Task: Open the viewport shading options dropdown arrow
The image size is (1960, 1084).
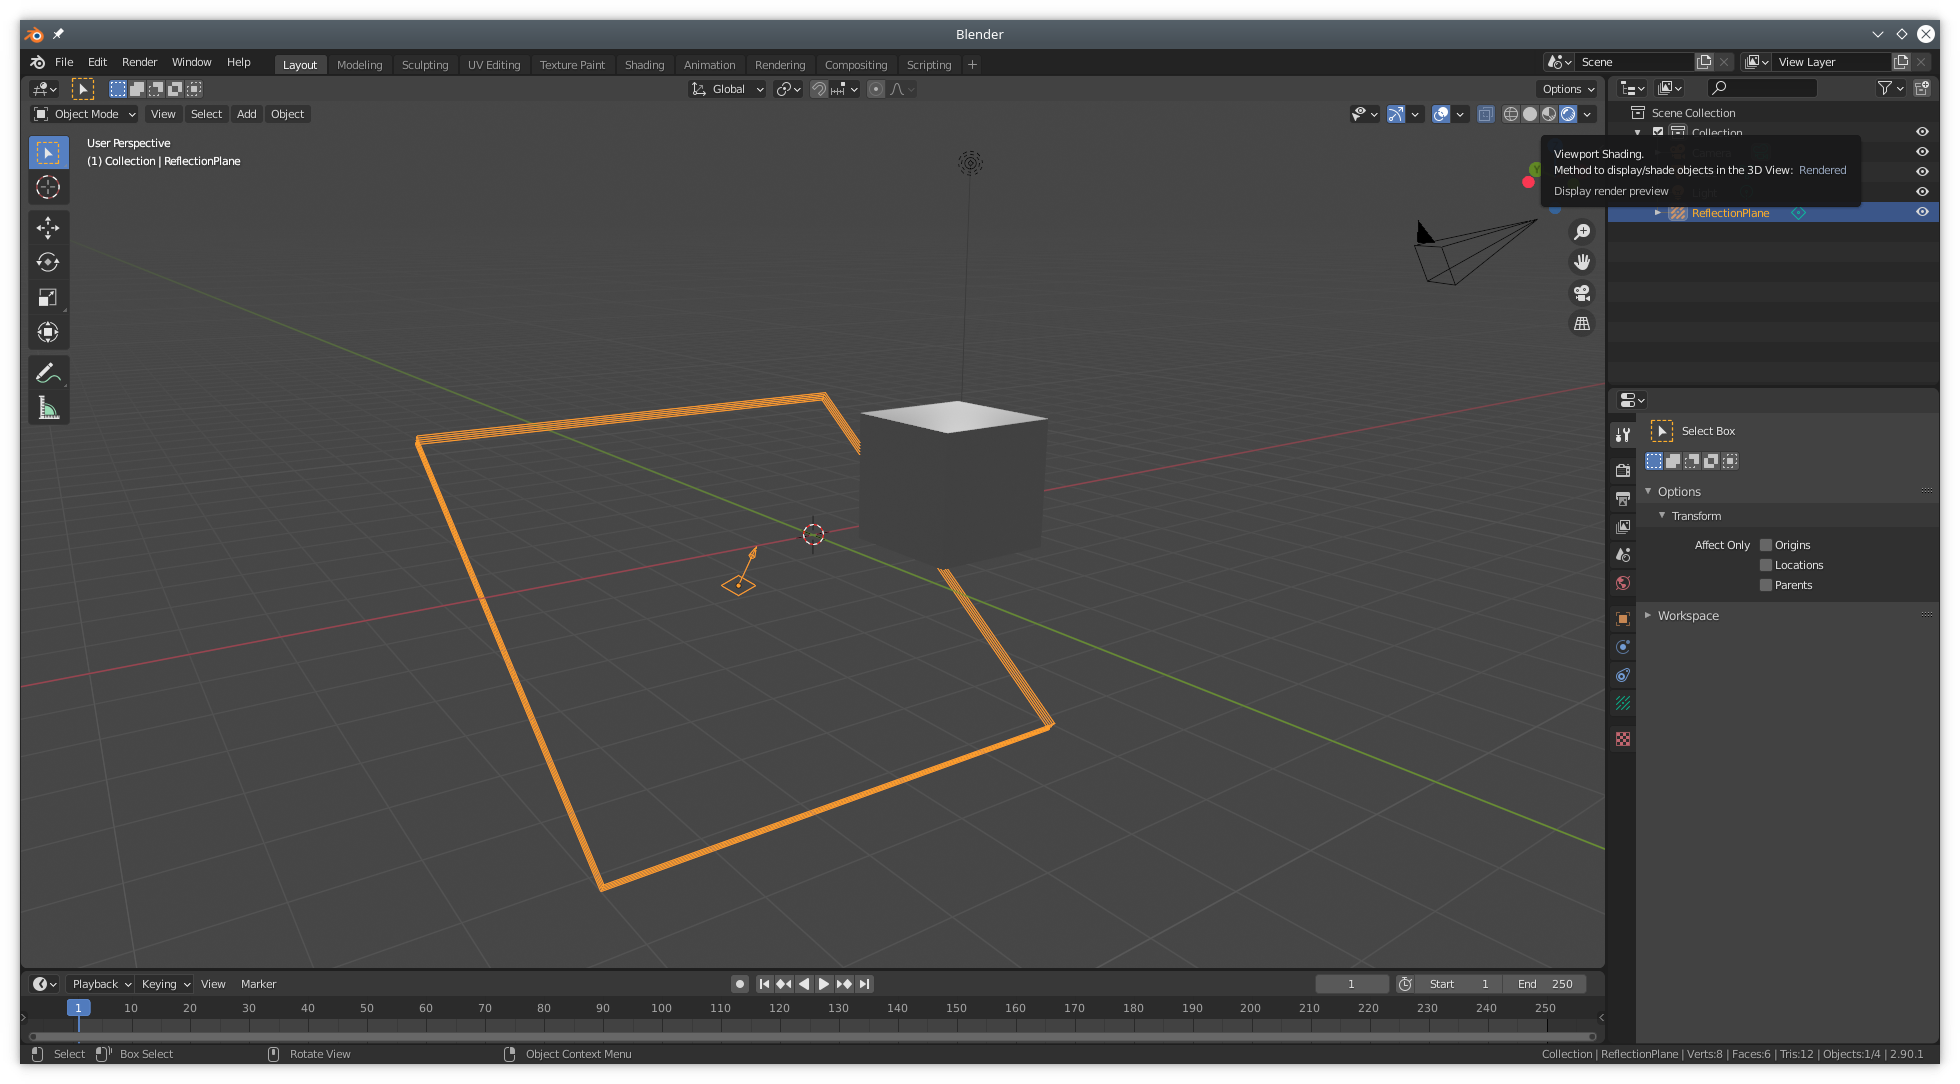Action: tap(1588, 114)
